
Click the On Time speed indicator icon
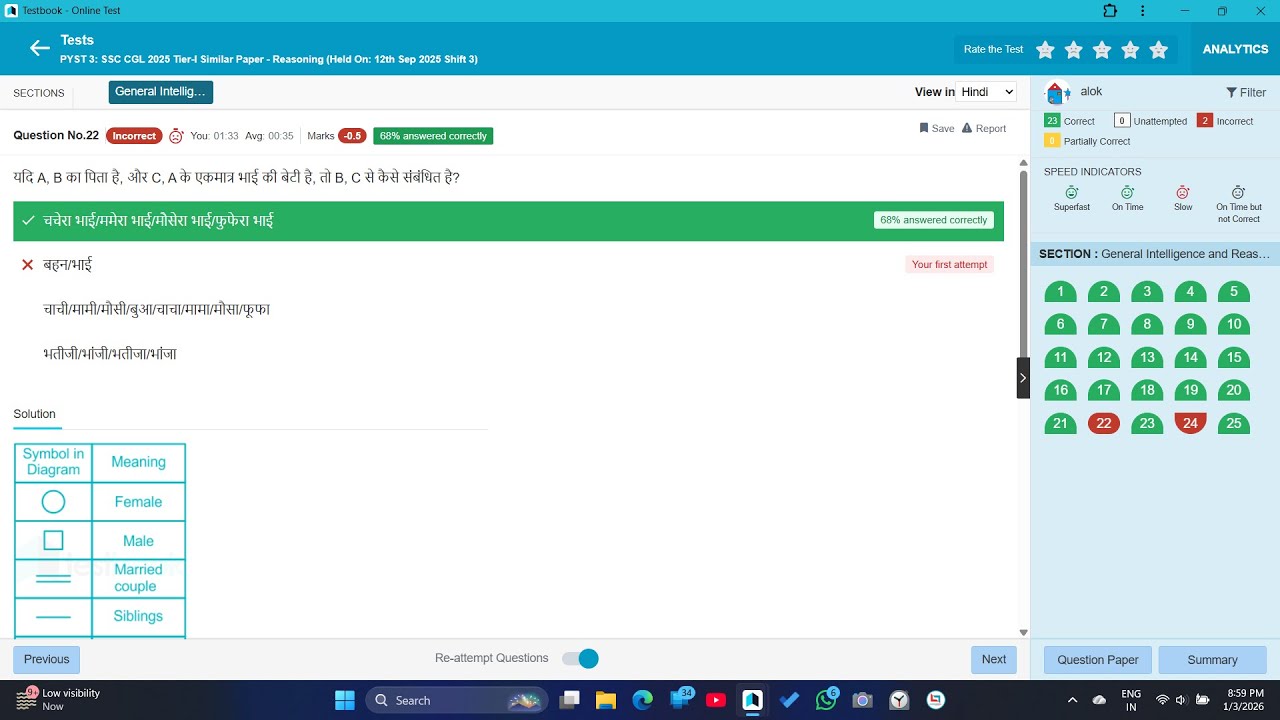pos(1127,192)
